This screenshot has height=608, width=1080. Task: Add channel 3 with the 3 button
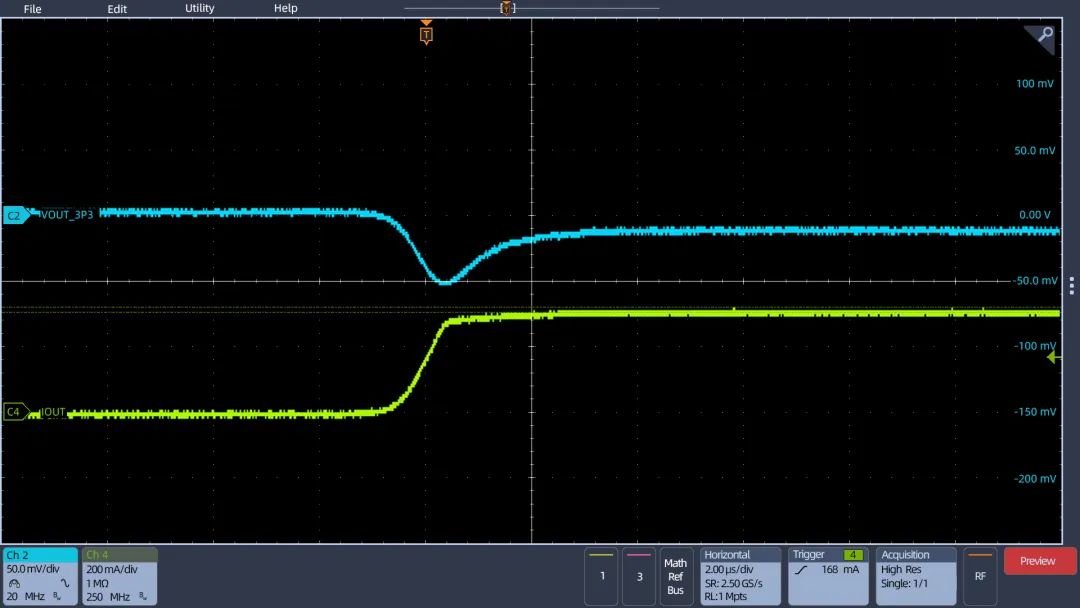(x=639, y=576)
